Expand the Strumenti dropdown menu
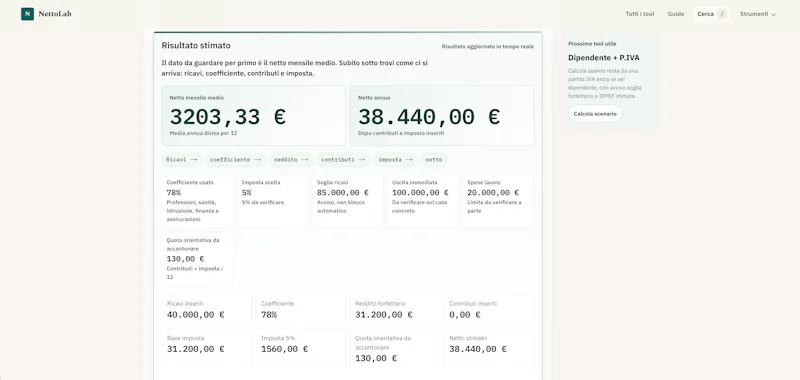 [x=758, y=14]
